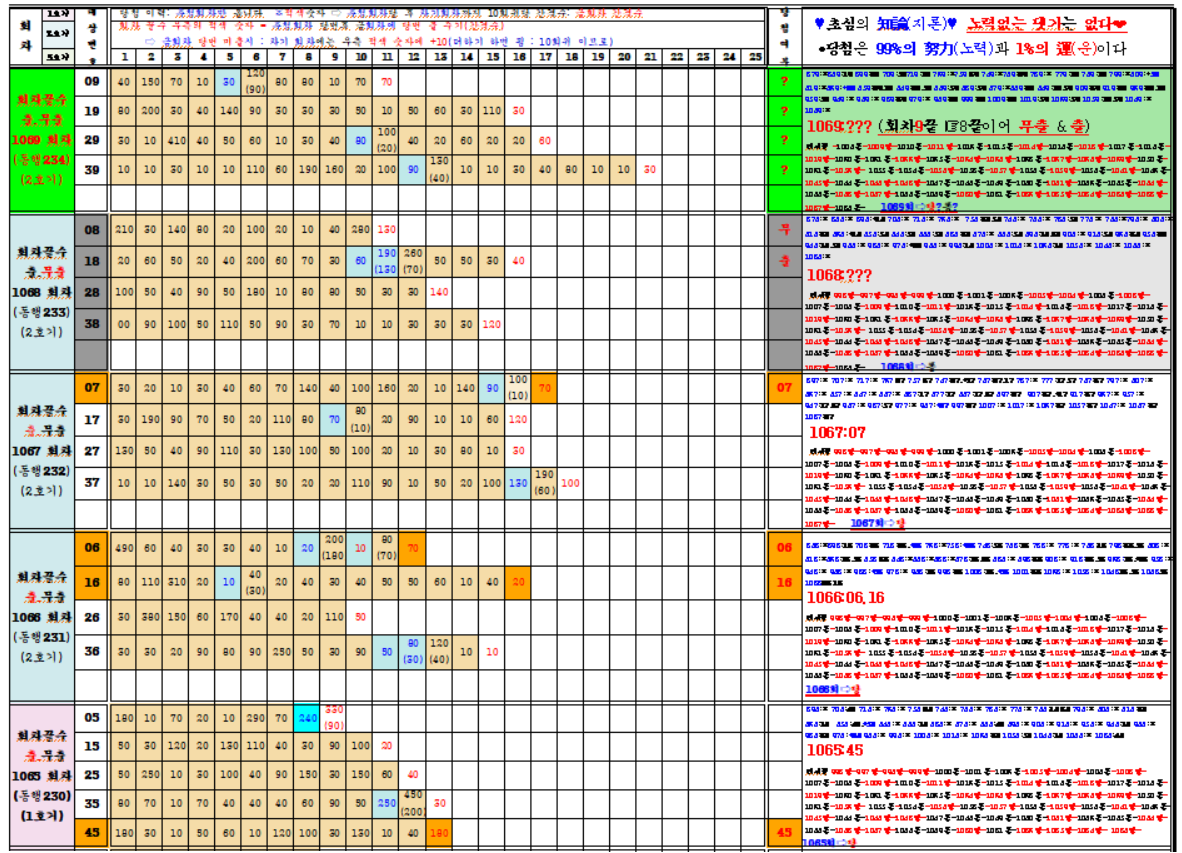Select the cyan highlighted 240 cell

click(x=307, y=717)
